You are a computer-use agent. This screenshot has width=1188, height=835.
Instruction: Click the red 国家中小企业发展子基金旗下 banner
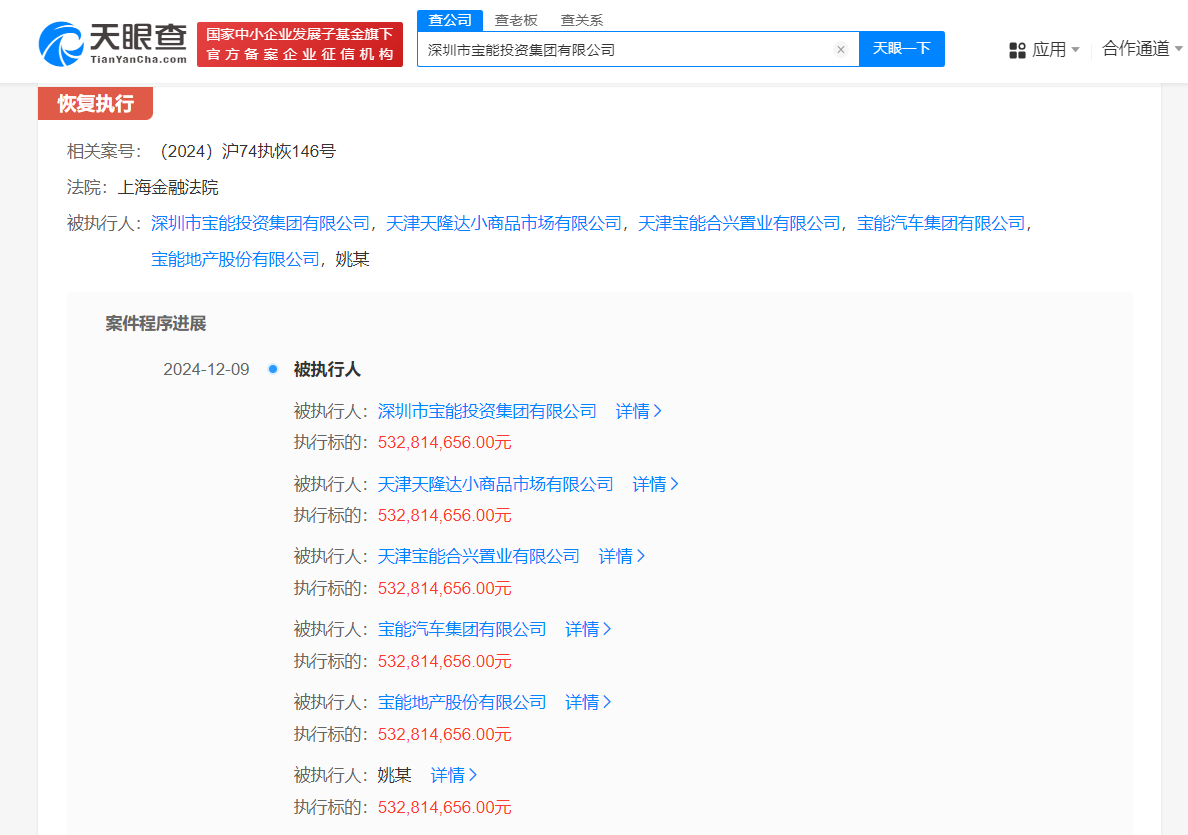coord(300,45)
